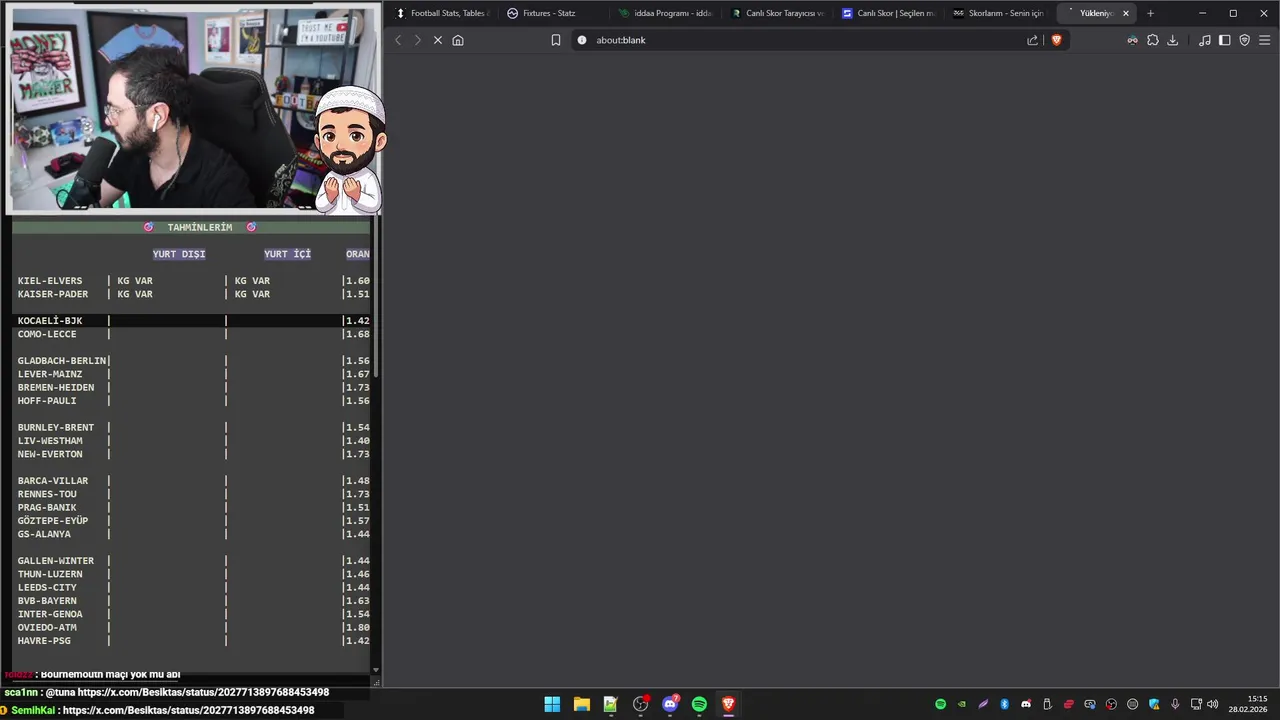Open Discord from the taskbar
The height and width of the screenshot is (720, 1280).
tap(670, 704)
